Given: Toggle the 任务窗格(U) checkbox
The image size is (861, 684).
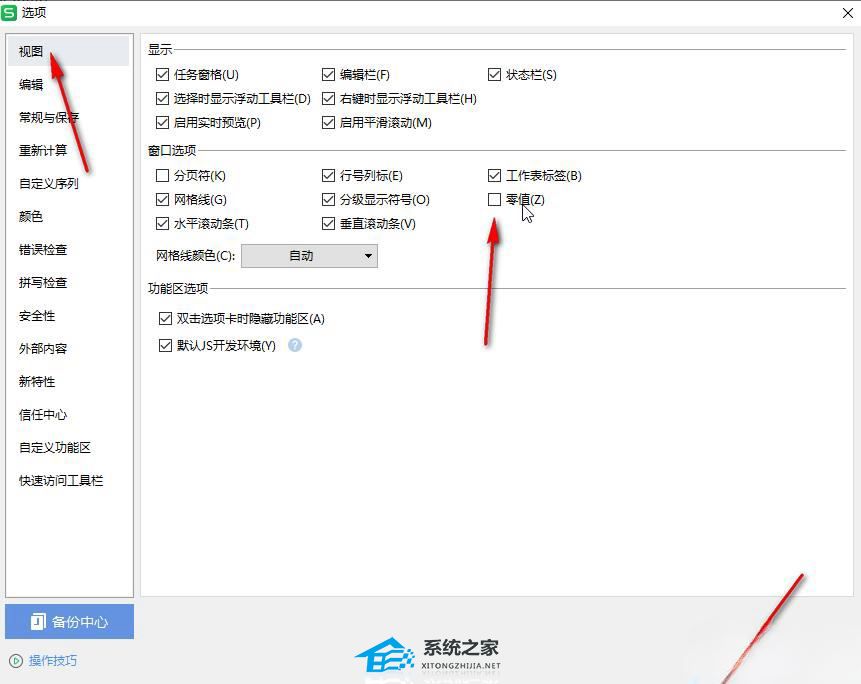Looking at the screenshot, I should (162, 75).
